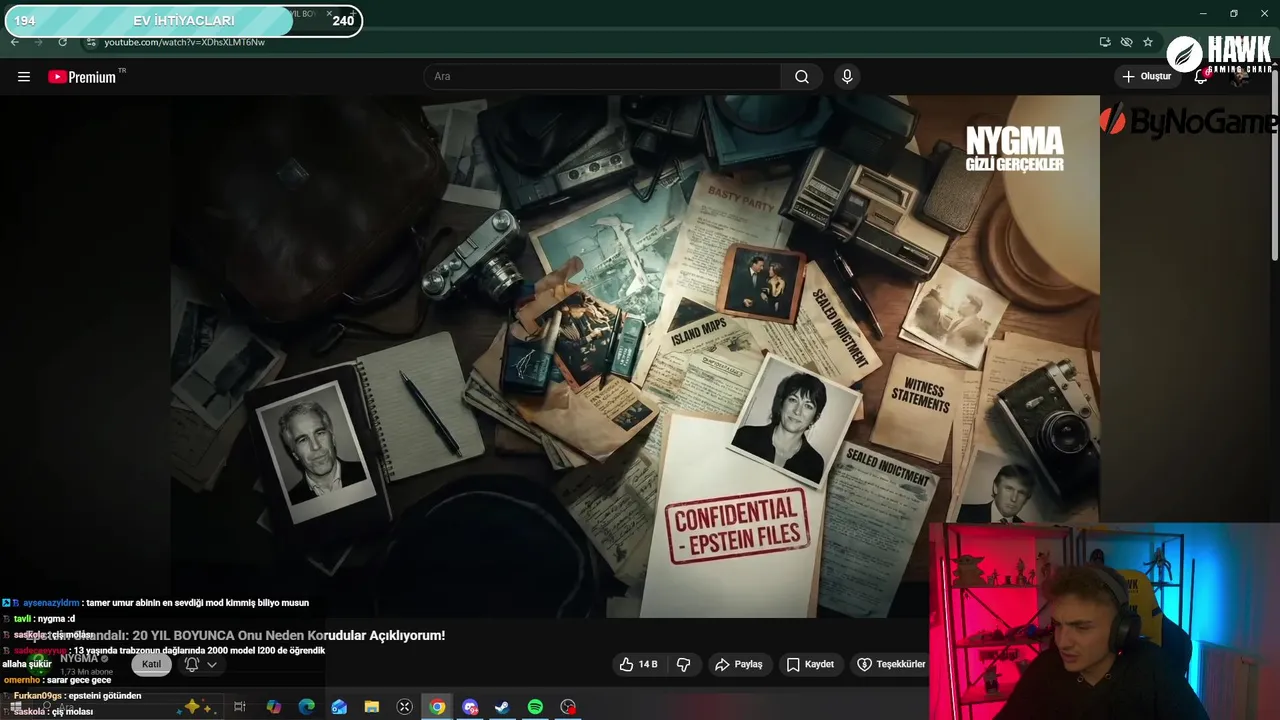Open Discord from the taskbar
The image size is (1280, 720).
pos(470,707)
